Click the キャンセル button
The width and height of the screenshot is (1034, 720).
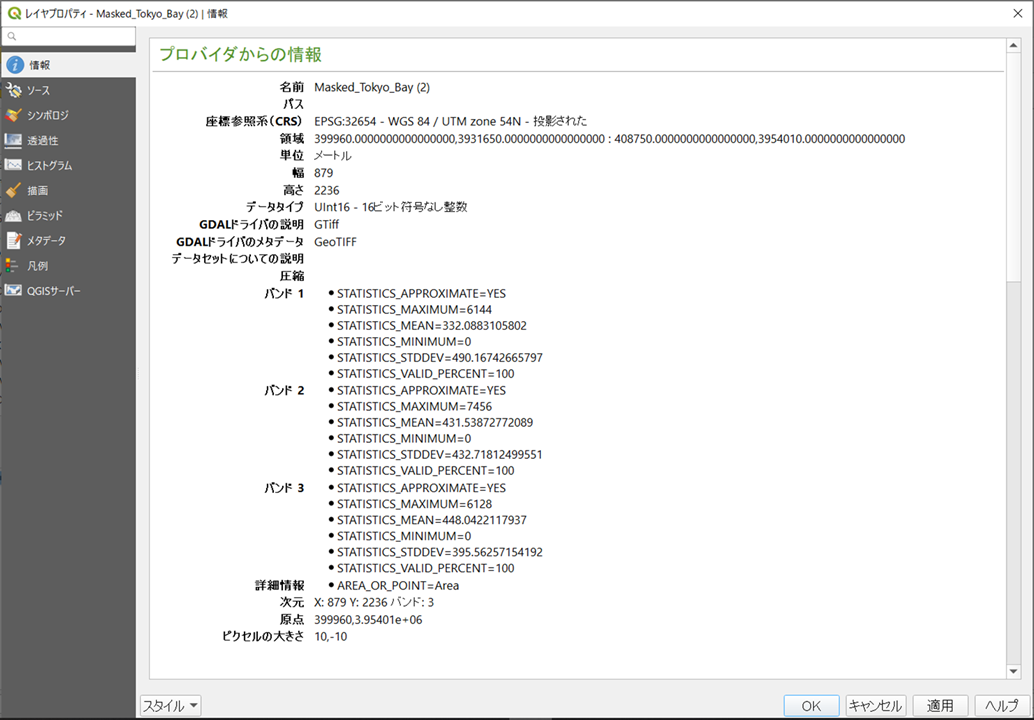[x=876, y=705]
